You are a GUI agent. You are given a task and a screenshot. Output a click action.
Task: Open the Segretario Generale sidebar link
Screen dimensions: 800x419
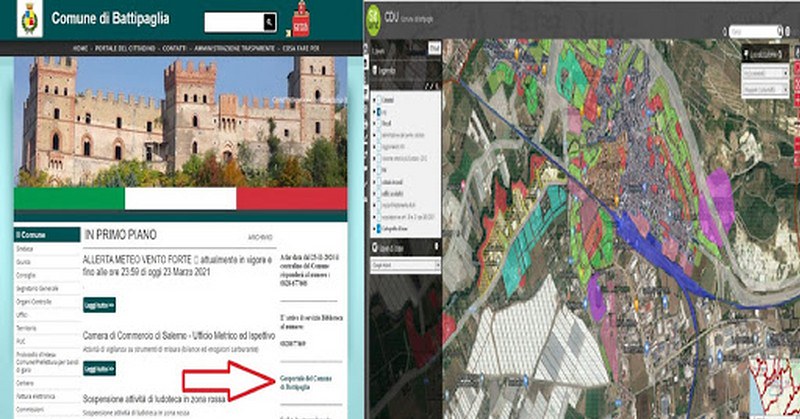point(37,288)
